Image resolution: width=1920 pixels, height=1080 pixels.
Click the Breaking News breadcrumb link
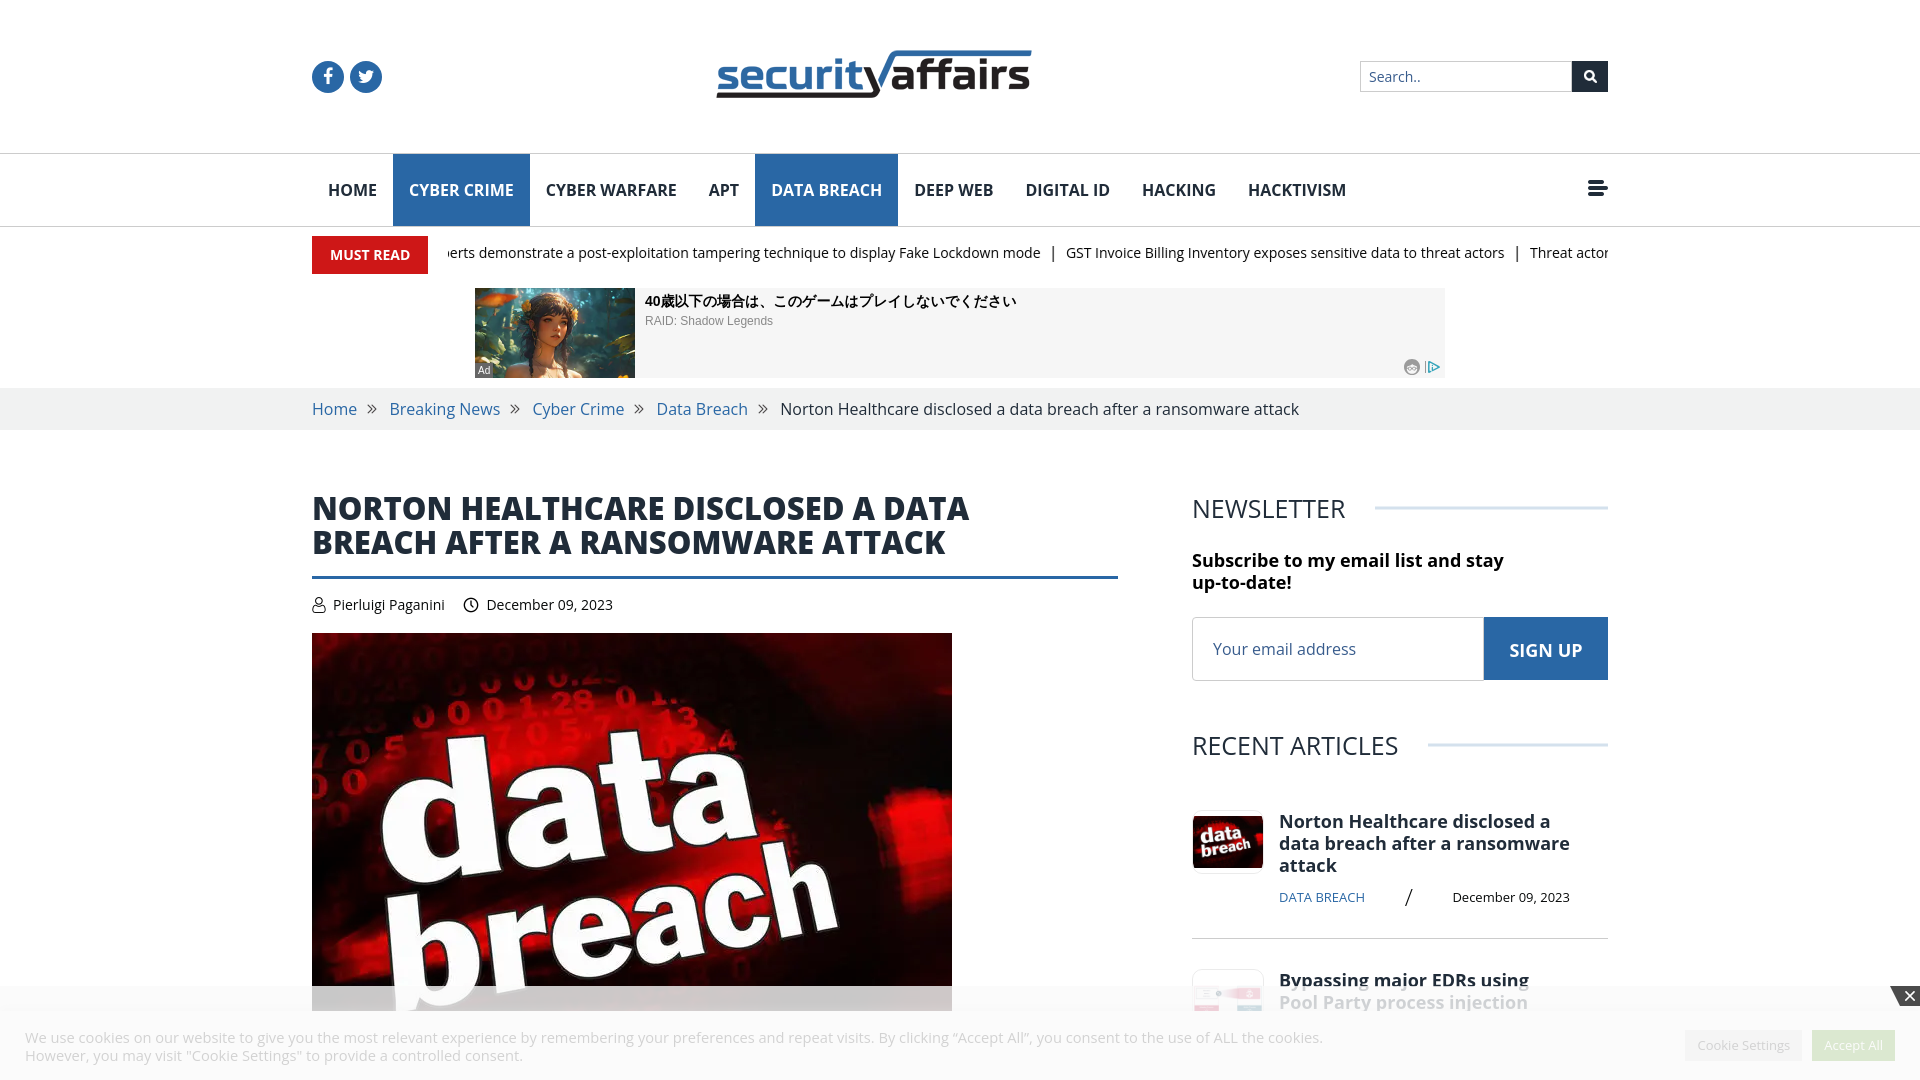point(444,409)
